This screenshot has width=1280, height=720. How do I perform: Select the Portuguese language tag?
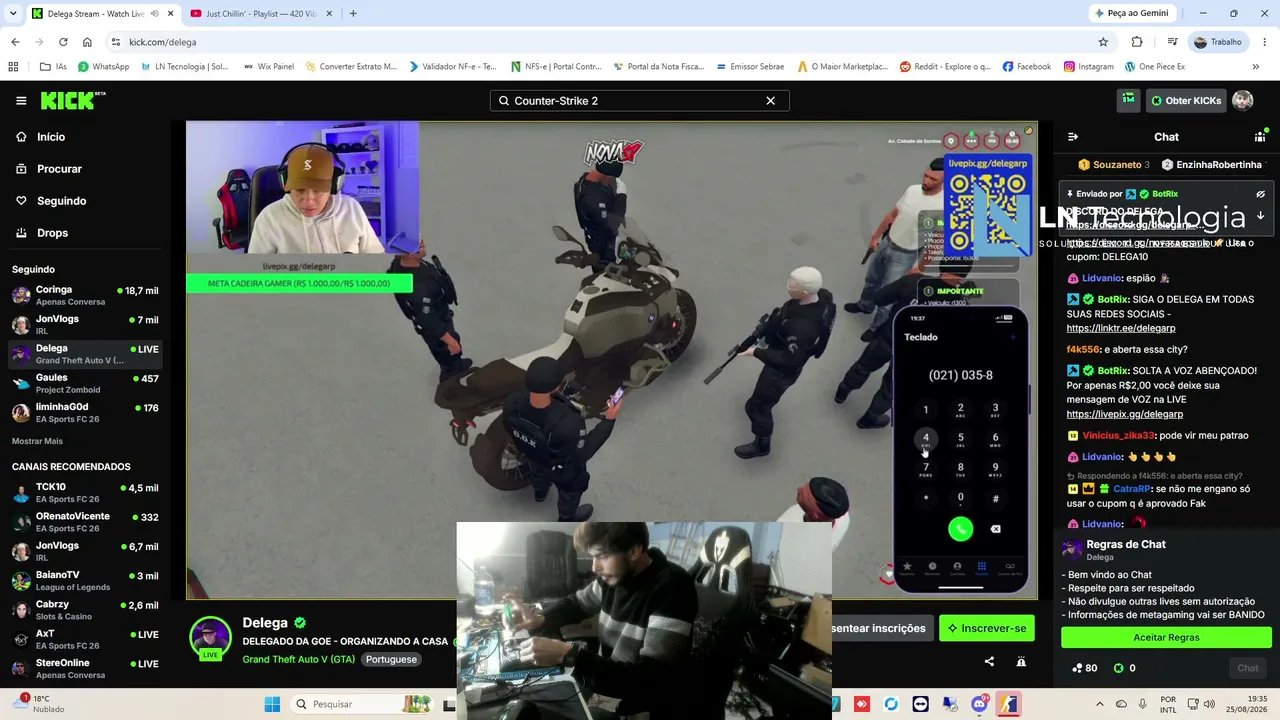click(391, 660)
